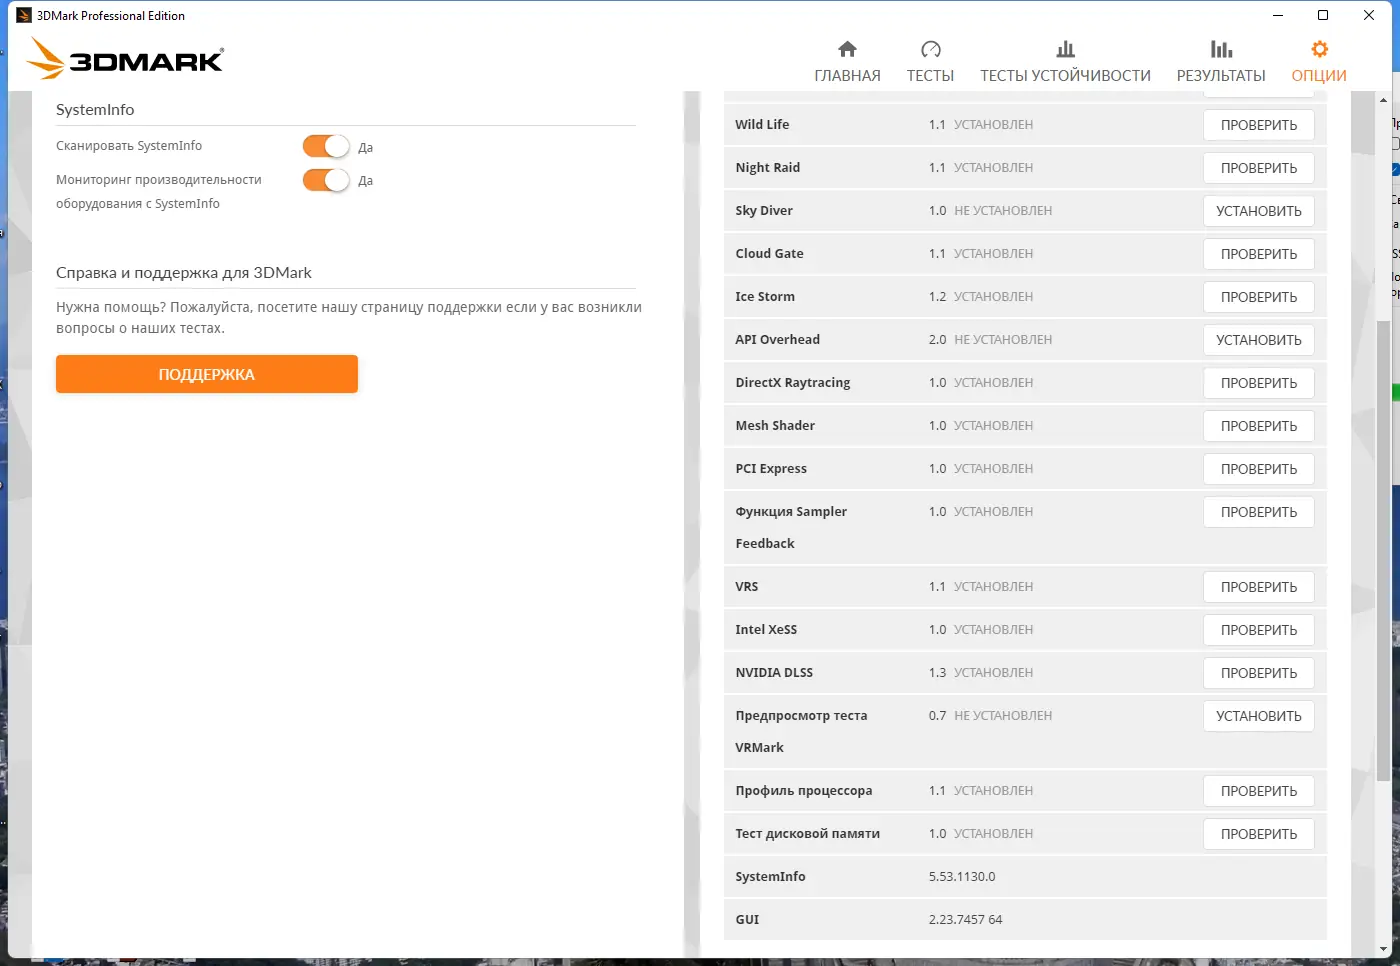
Task: Switch to ТЕСТЫ УСТОЙЧИВОСТИ tab
Action: [1065, 62]
